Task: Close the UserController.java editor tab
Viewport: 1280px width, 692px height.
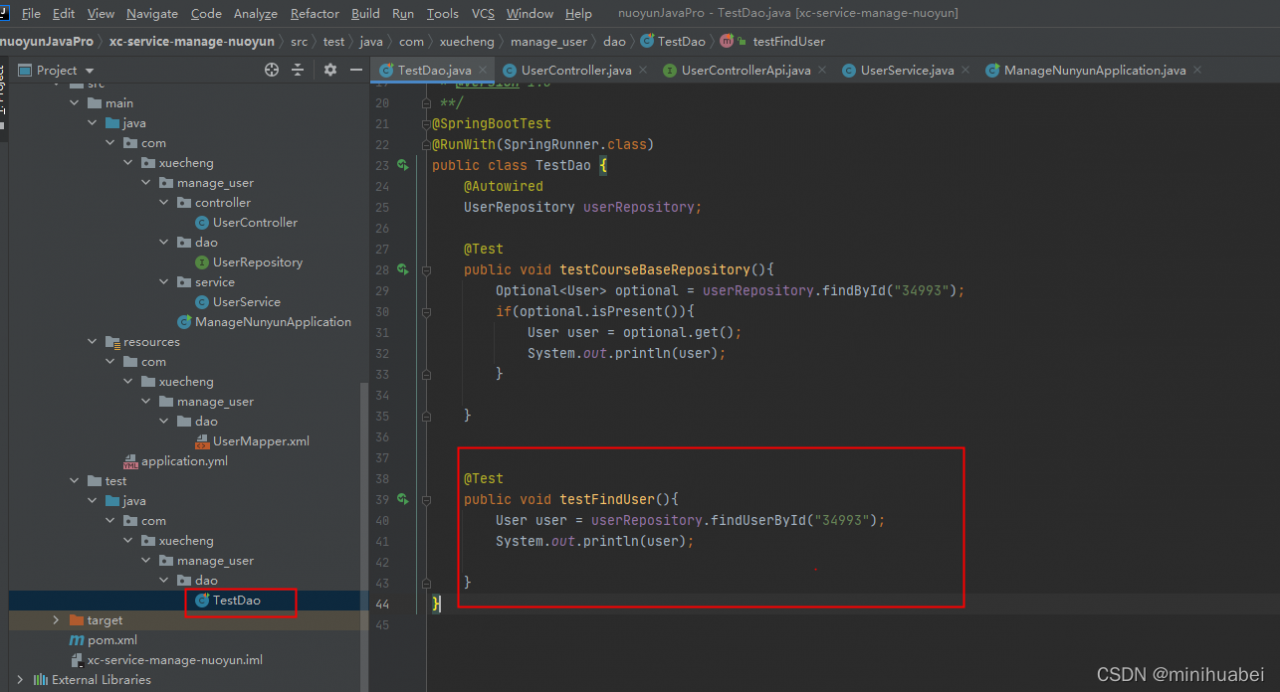Action: pyautogui.click(x=643, y=70)
